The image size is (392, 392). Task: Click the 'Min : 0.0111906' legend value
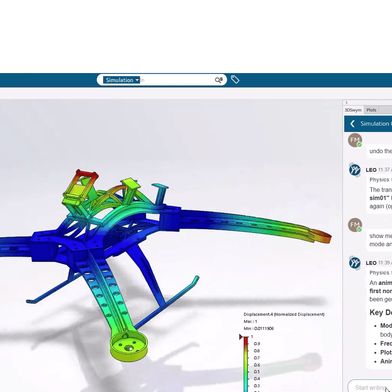pos(259,329)
